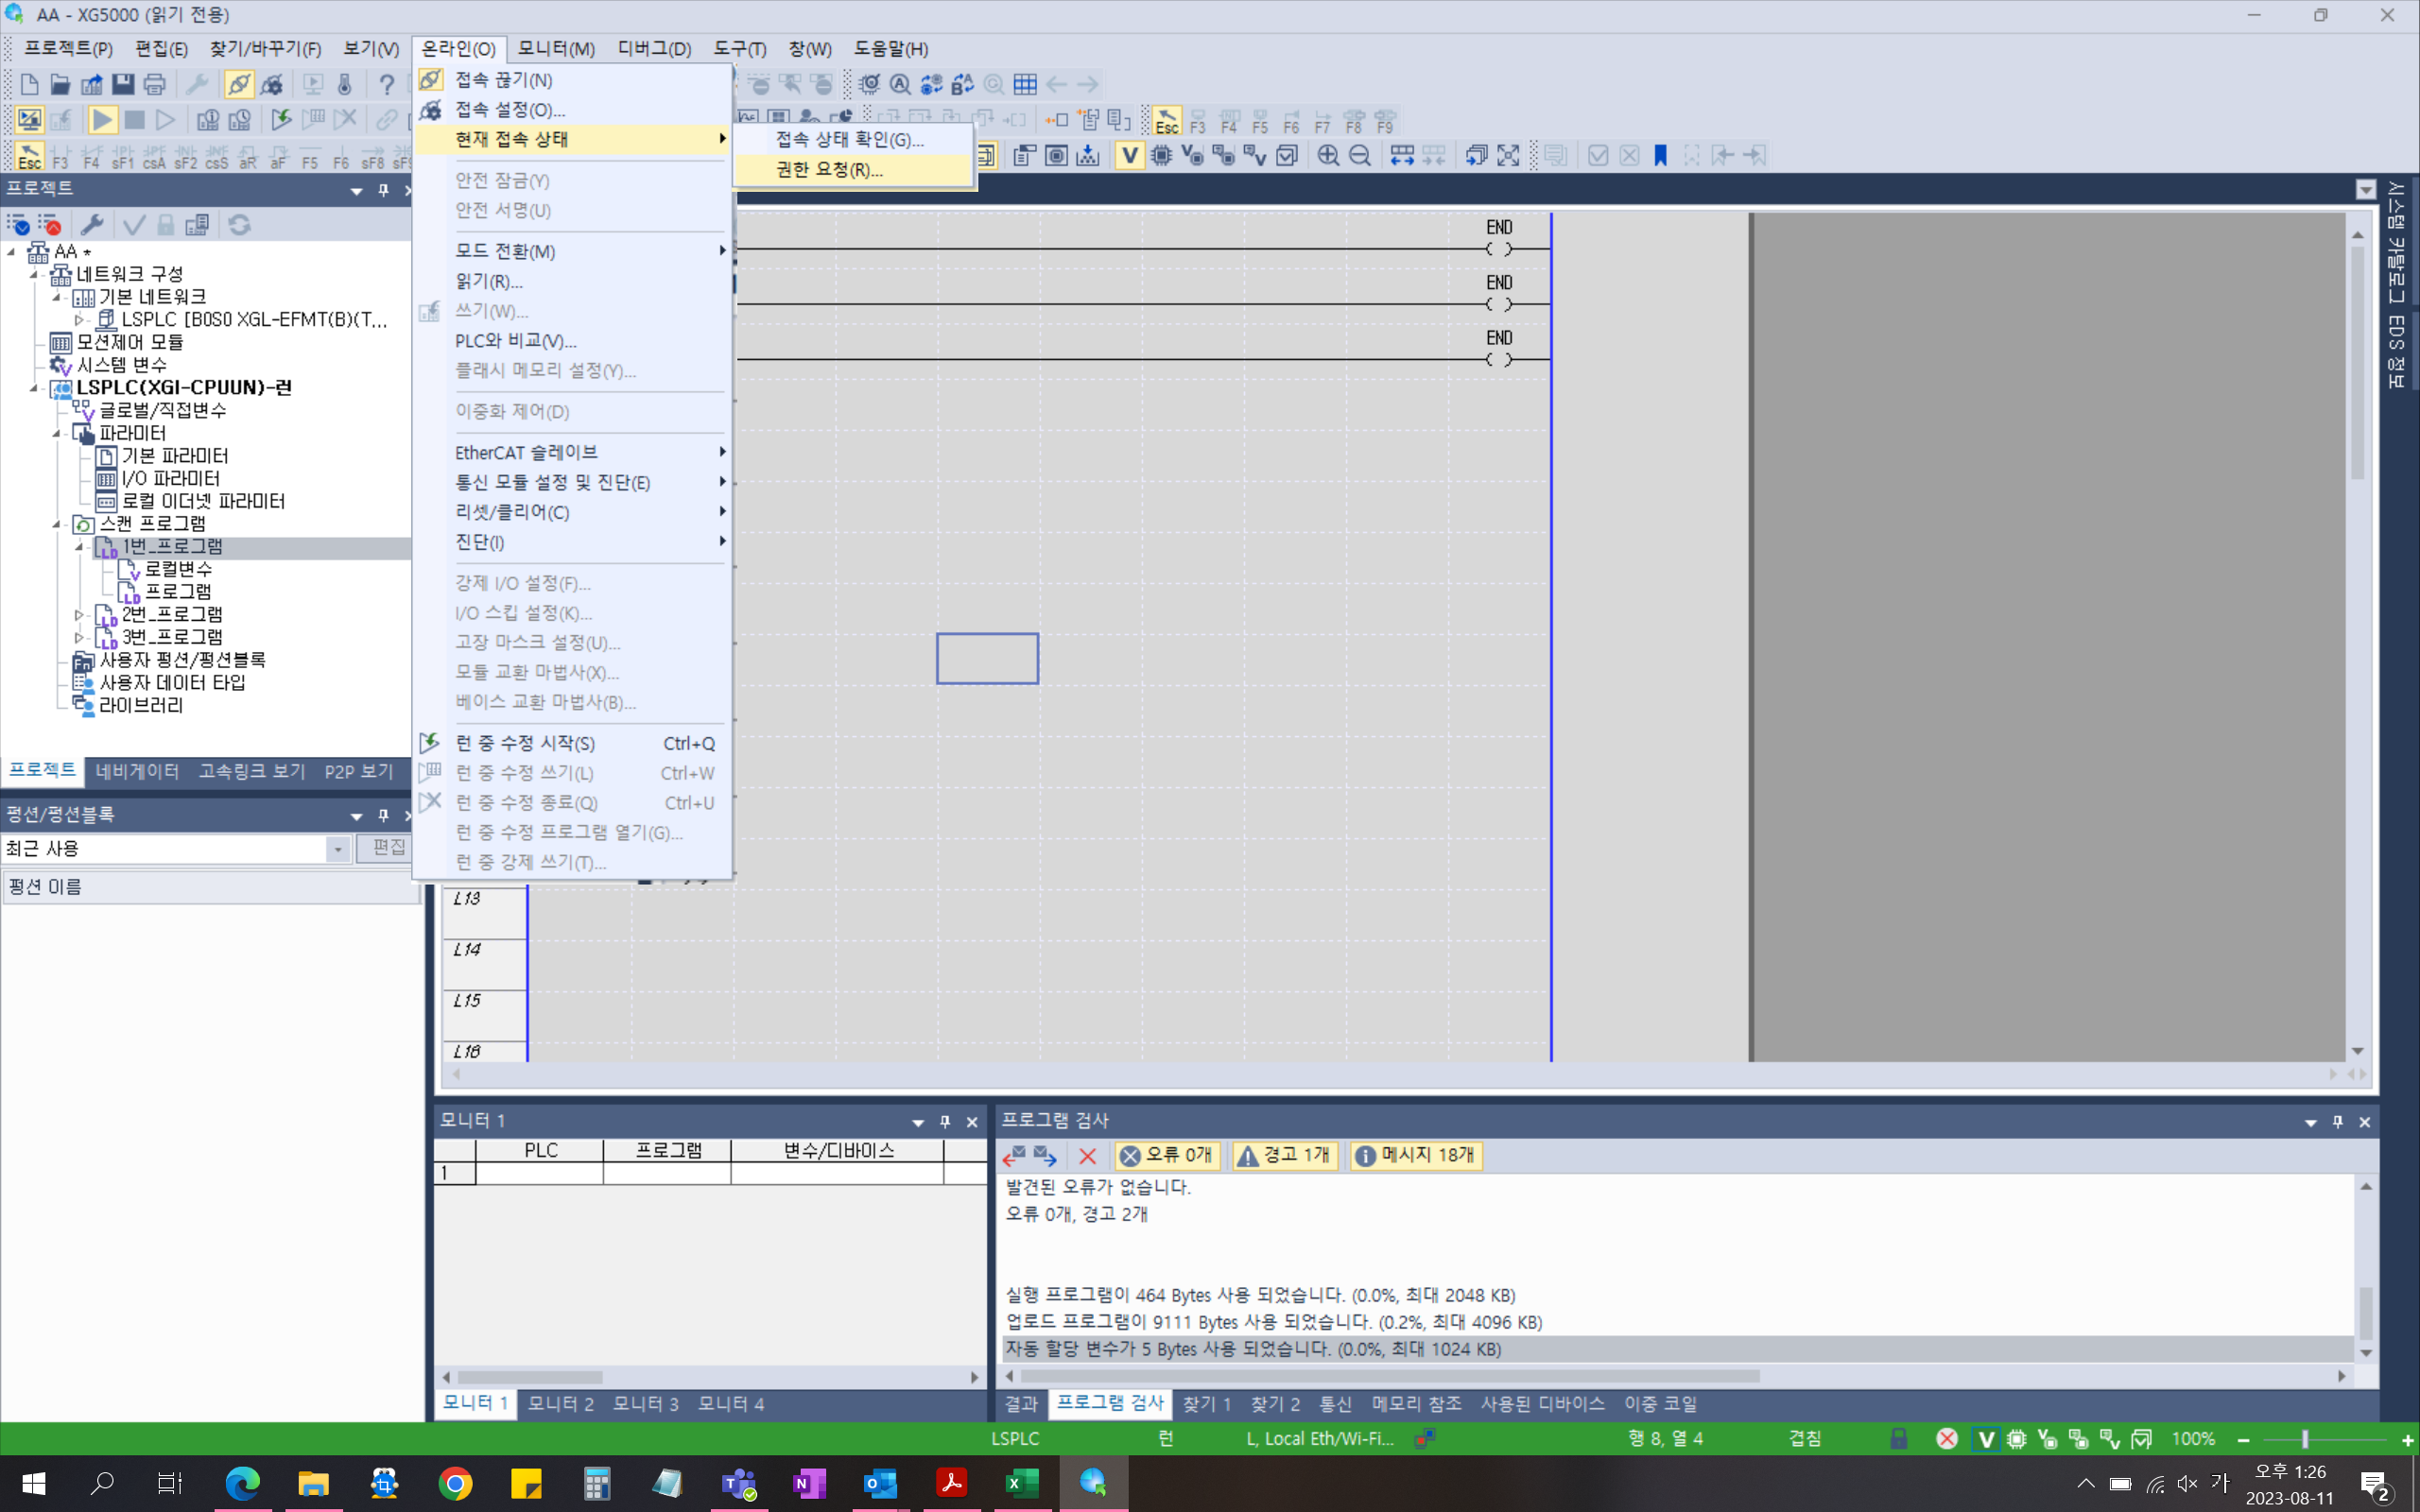Image resolution: width=2420 pixels, height=1512 pixels.
Task: Click the Collapse All tree icon in project panel
Action: (x=49, y=225)
